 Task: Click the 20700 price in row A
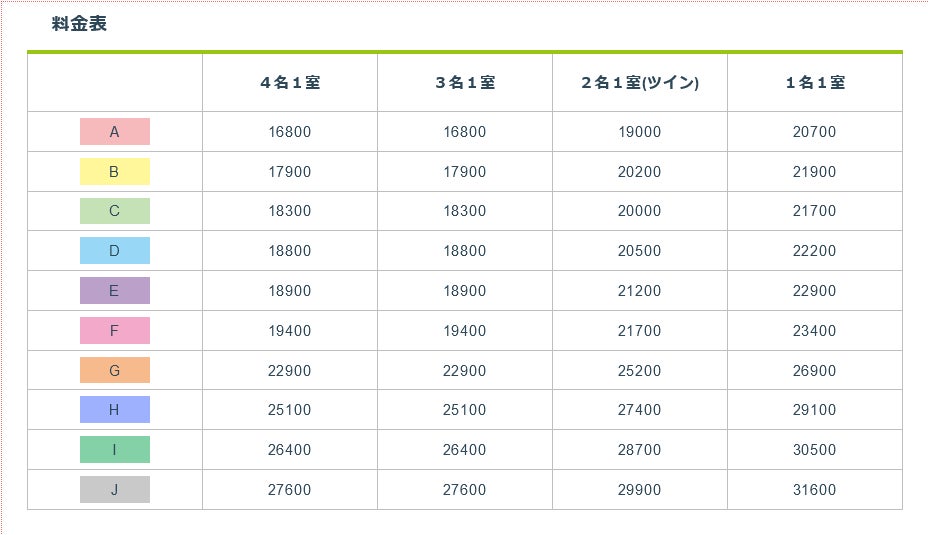point(814,132)
